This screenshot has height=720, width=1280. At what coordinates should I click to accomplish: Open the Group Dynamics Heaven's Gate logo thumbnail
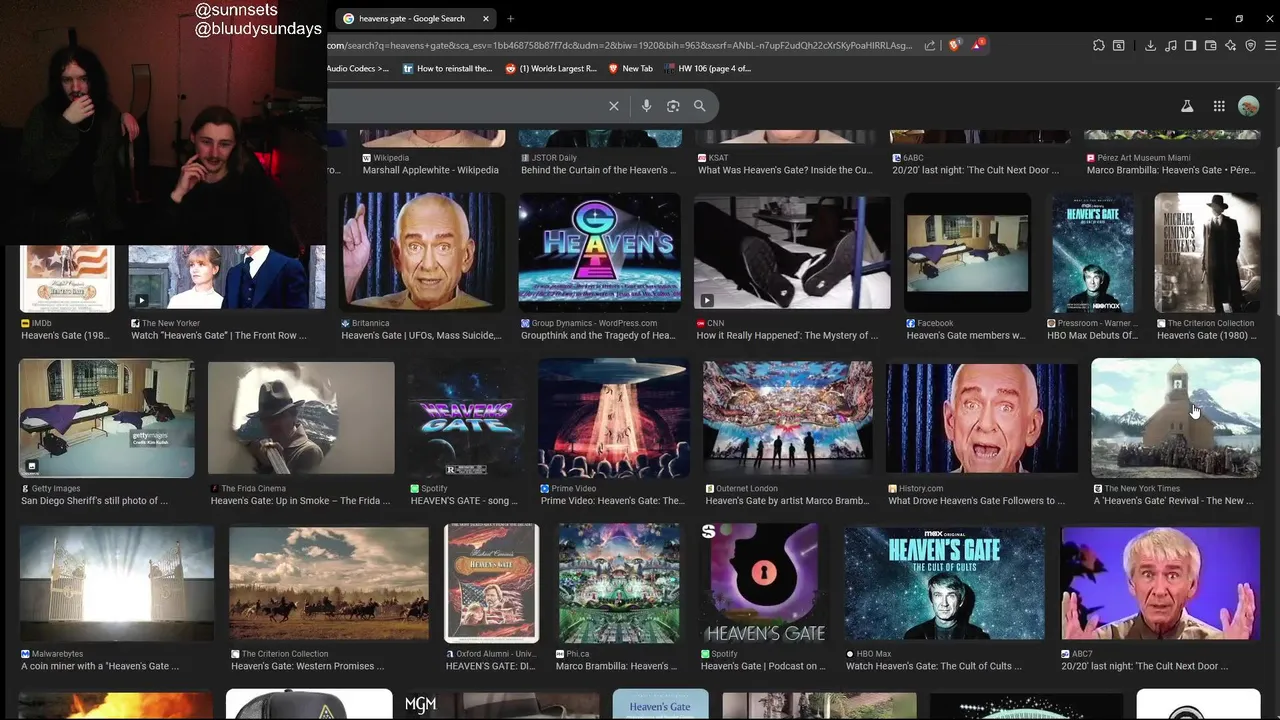(x=599, y=251)
